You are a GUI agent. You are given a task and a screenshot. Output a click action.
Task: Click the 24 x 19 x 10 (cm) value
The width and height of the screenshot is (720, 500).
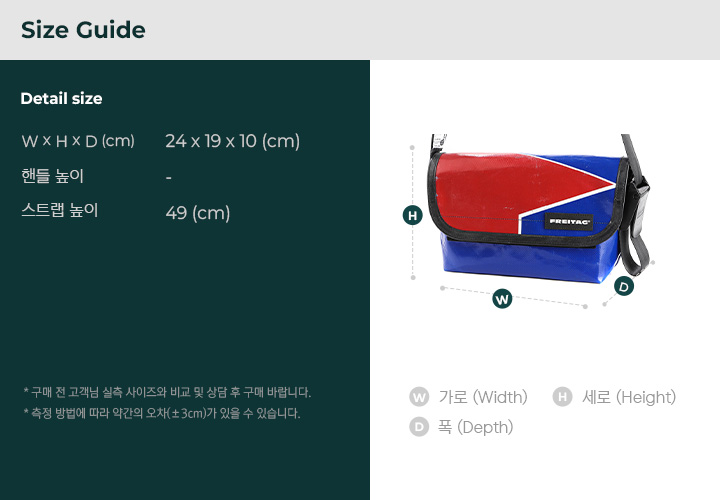click(232, 141)
